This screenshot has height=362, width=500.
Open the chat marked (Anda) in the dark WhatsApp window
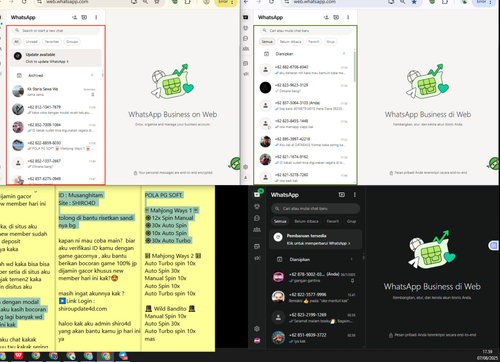(x=315, y=277)
